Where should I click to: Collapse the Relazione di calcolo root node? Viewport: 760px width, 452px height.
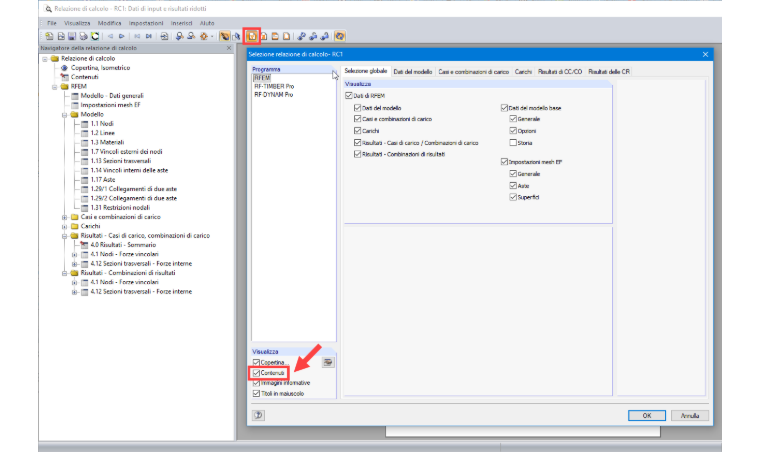[x=45, y=59]
